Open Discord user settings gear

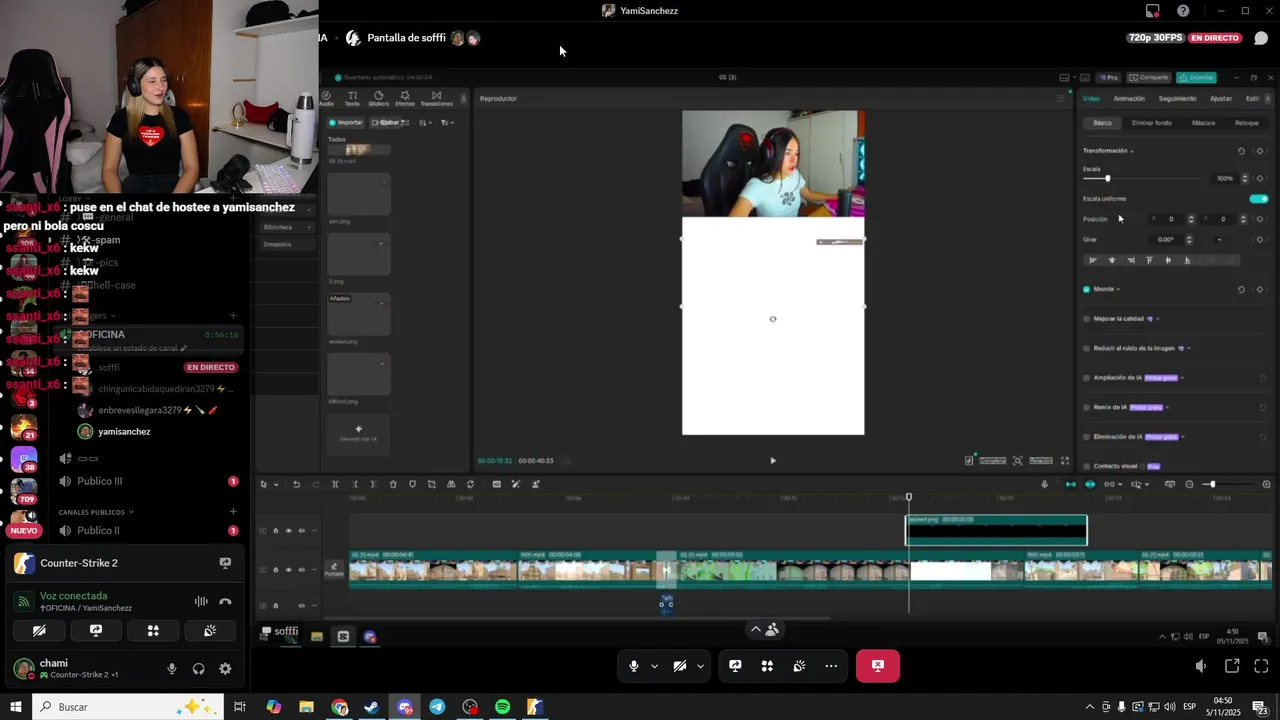[225, 669]
